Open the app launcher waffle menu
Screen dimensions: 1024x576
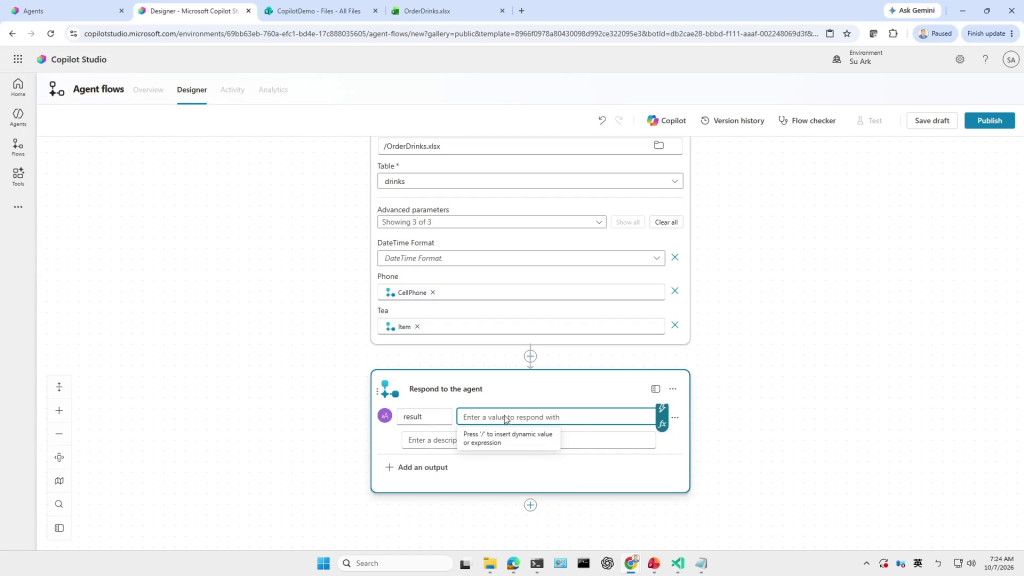click(18, 59)
